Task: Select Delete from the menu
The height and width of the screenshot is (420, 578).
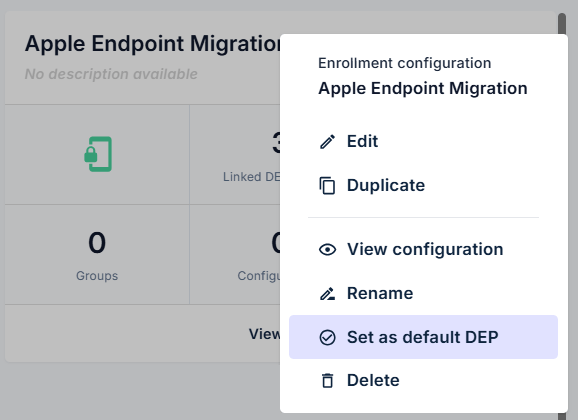Action: click(423, 381)
